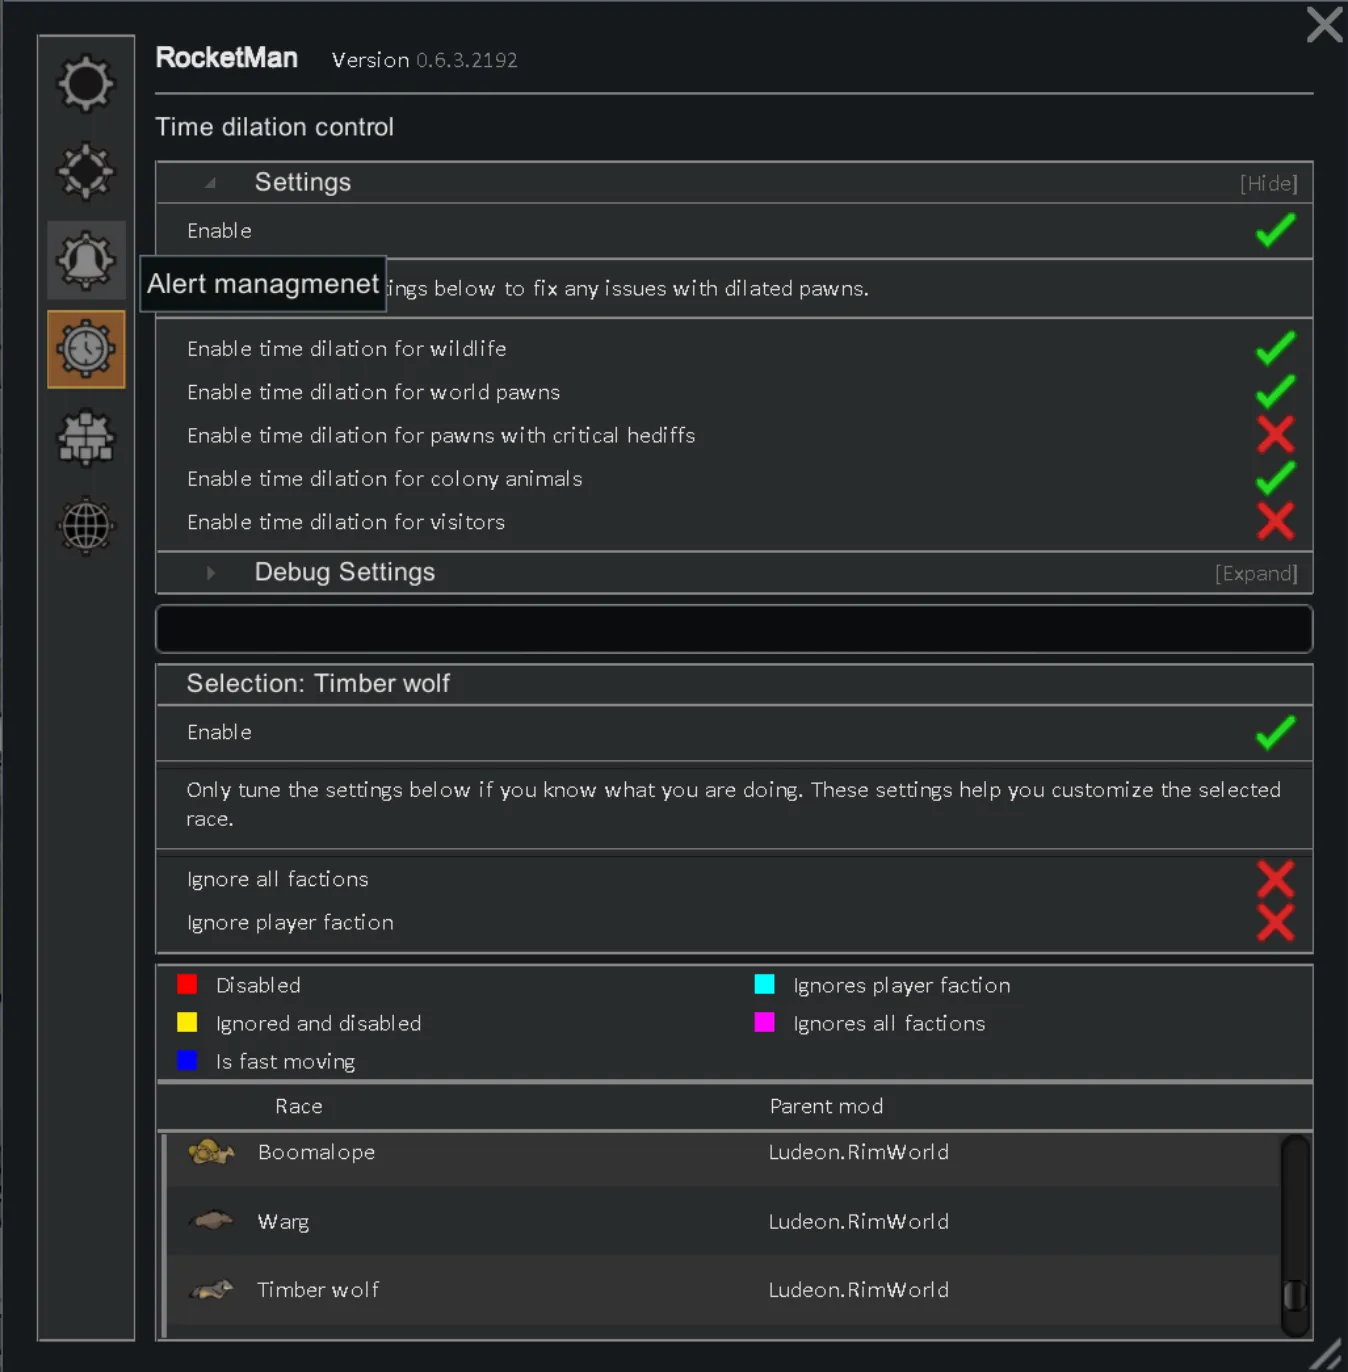Open the general settings gear icon in sidebar
Image resolution: width=1348 pixels, height=1372 pixels.
pos(86,83)
